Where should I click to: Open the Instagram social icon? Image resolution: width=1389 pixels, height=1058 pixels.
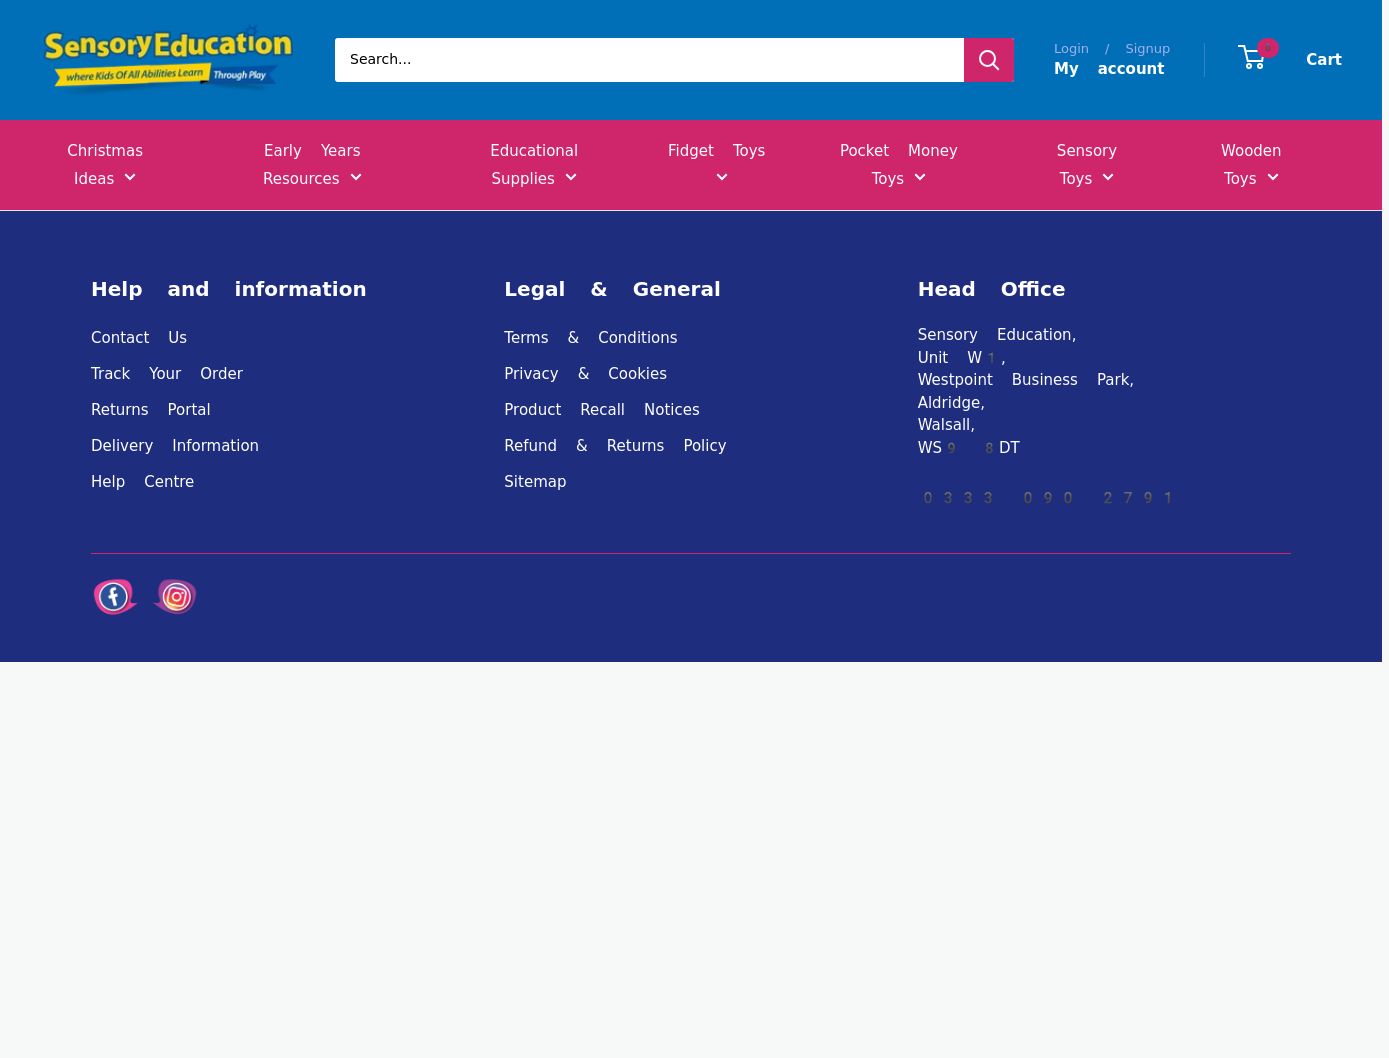tap(175, 597)
